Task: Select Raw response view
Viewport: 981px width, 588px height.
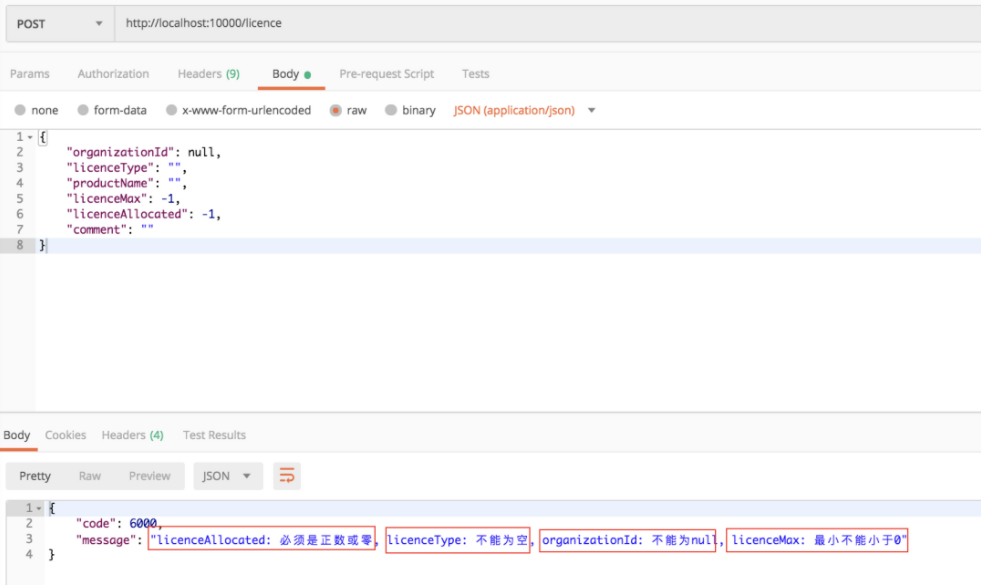Action: [x=89, y=476]
